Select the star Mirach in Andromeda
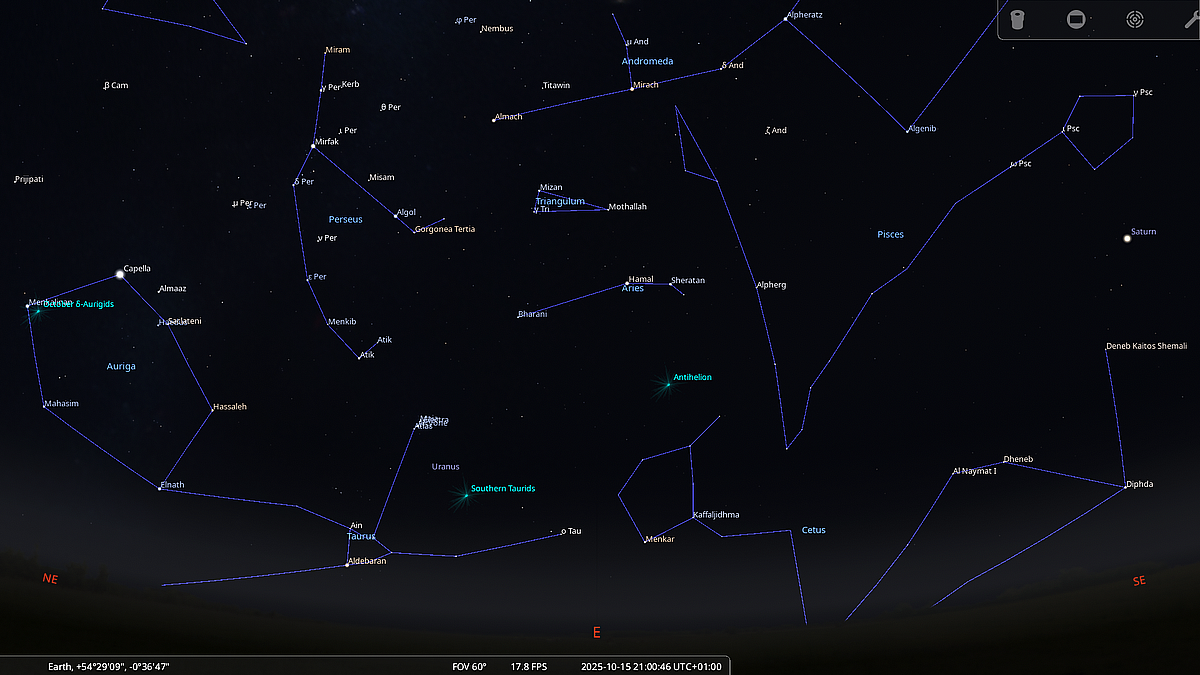This screenshot has width=1200, height=675. [632, 88]
